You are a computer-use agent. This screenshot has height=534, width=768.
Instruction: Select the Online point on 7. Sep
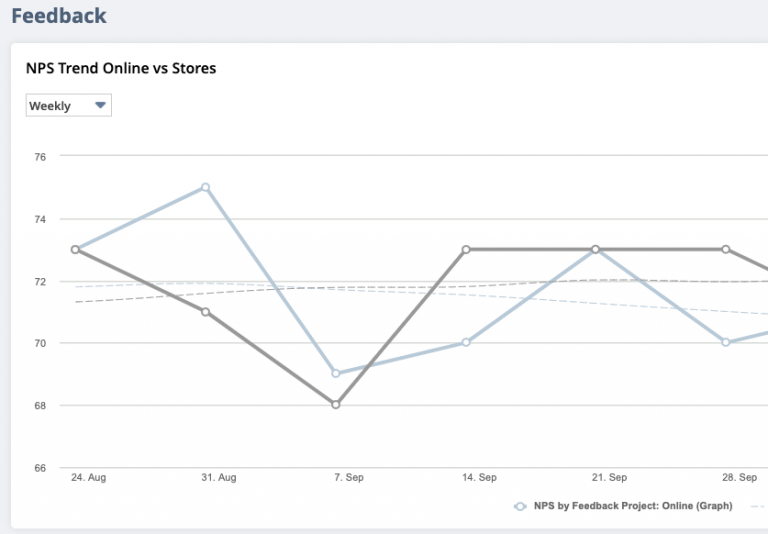(x=336, y=374)
